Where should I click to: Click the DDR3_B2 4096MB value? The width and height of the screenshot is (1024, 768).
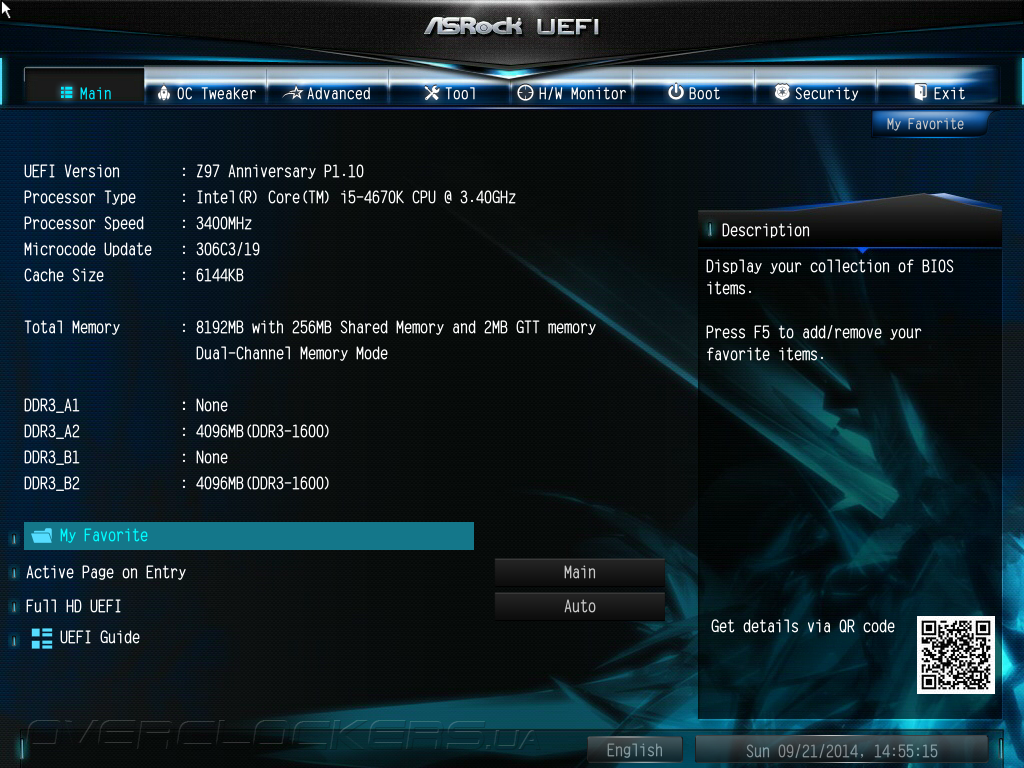click(x=263, y=484)
